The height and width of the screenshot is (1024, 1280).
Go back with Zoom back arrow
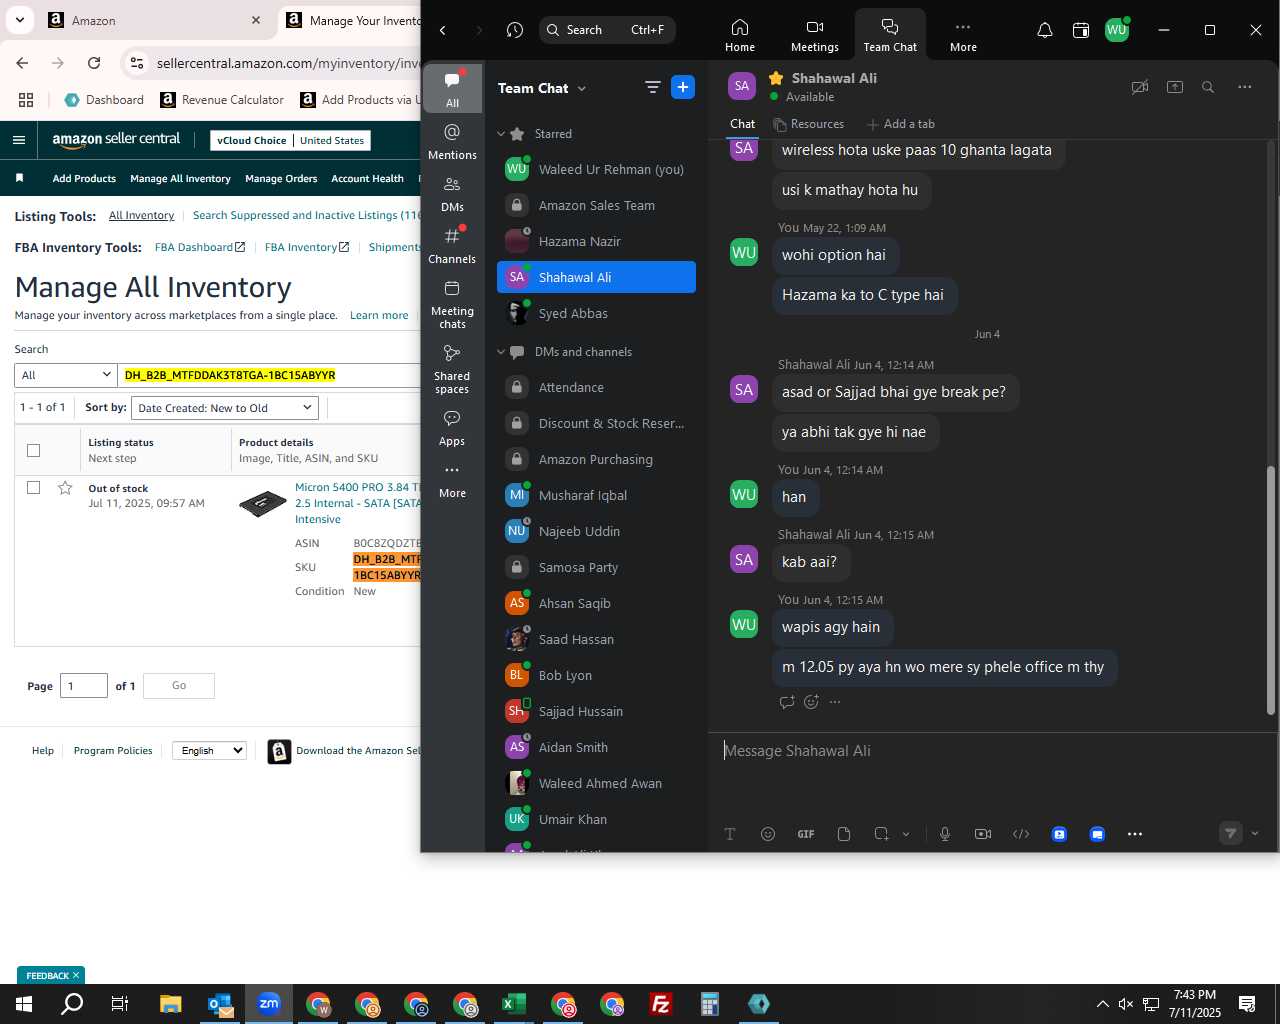(443, 30)
